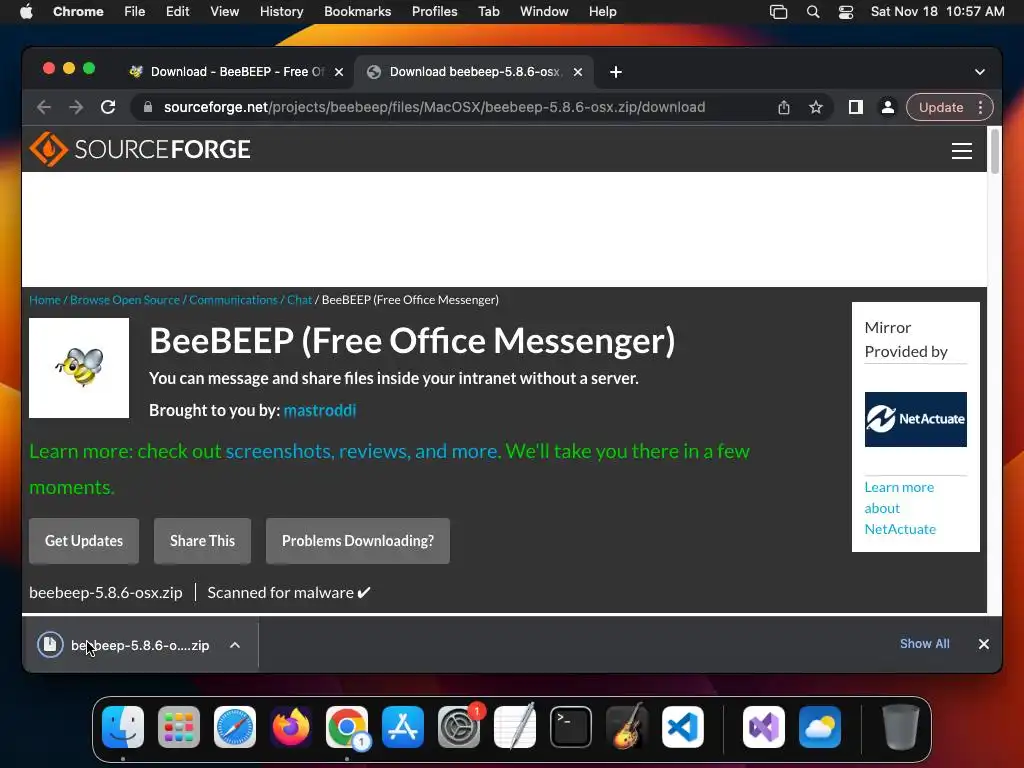Open the Window menu
Image resolution: width=1024 pixels, height=768 pixels.
tap(544, 12)
